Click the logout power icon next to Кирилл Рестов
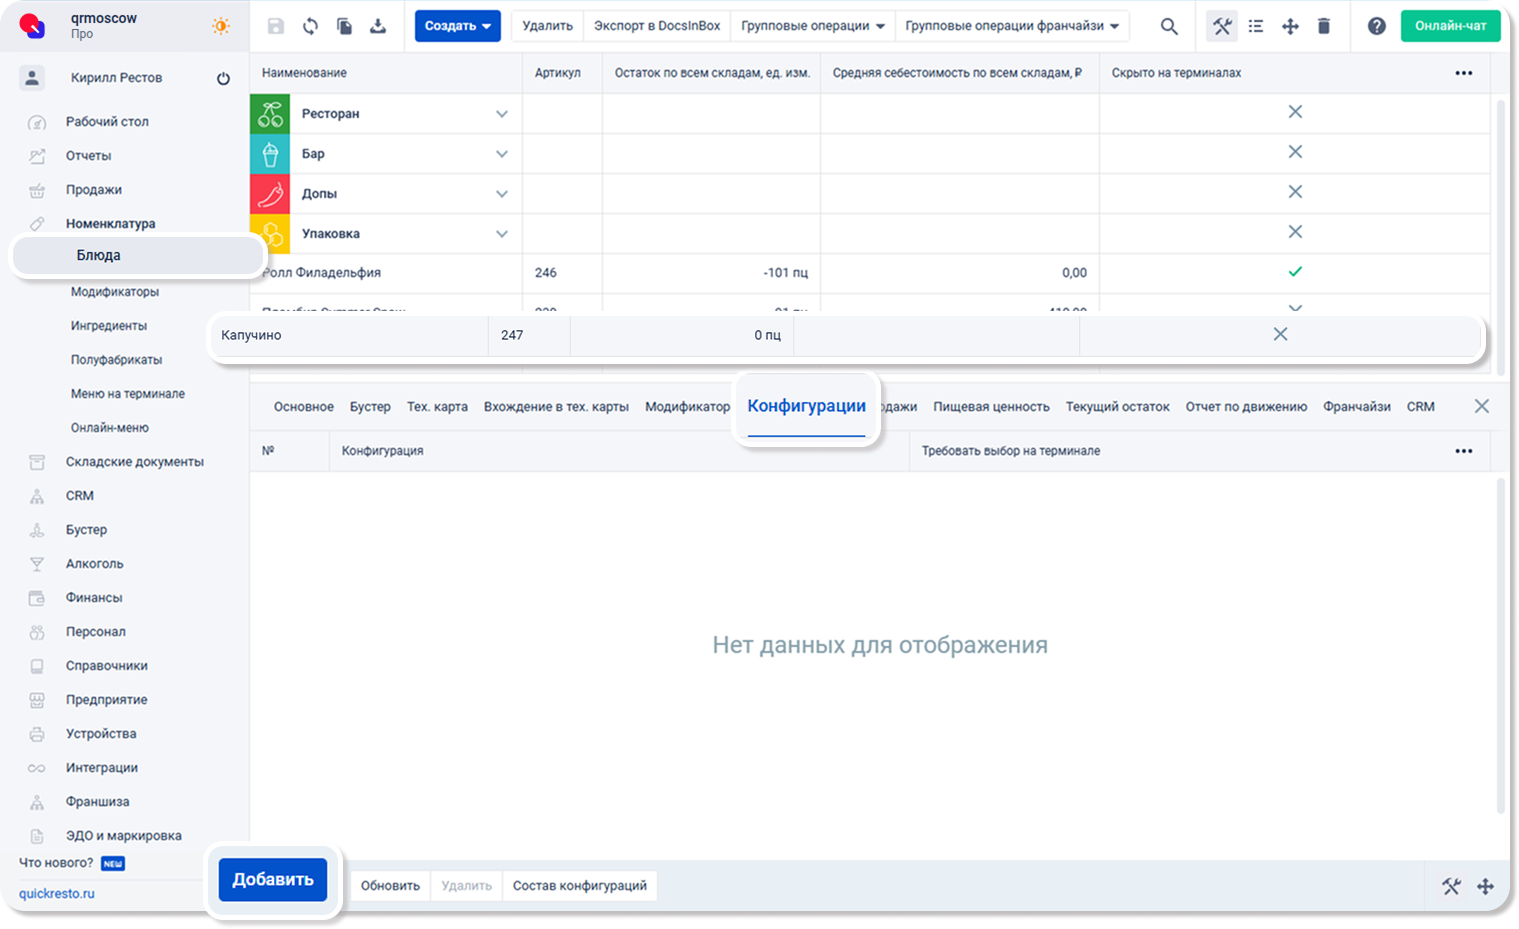Viewport: 1519px width, 929px height. (223, 78)
